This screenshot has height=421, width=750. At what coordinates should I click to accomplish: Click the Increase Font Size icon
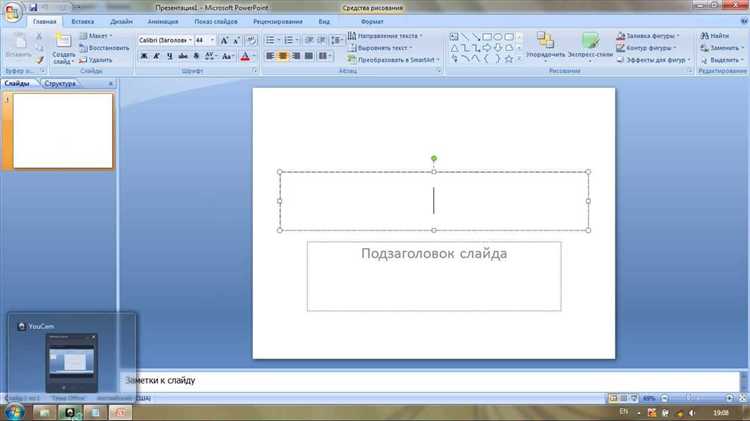(224, 41)
